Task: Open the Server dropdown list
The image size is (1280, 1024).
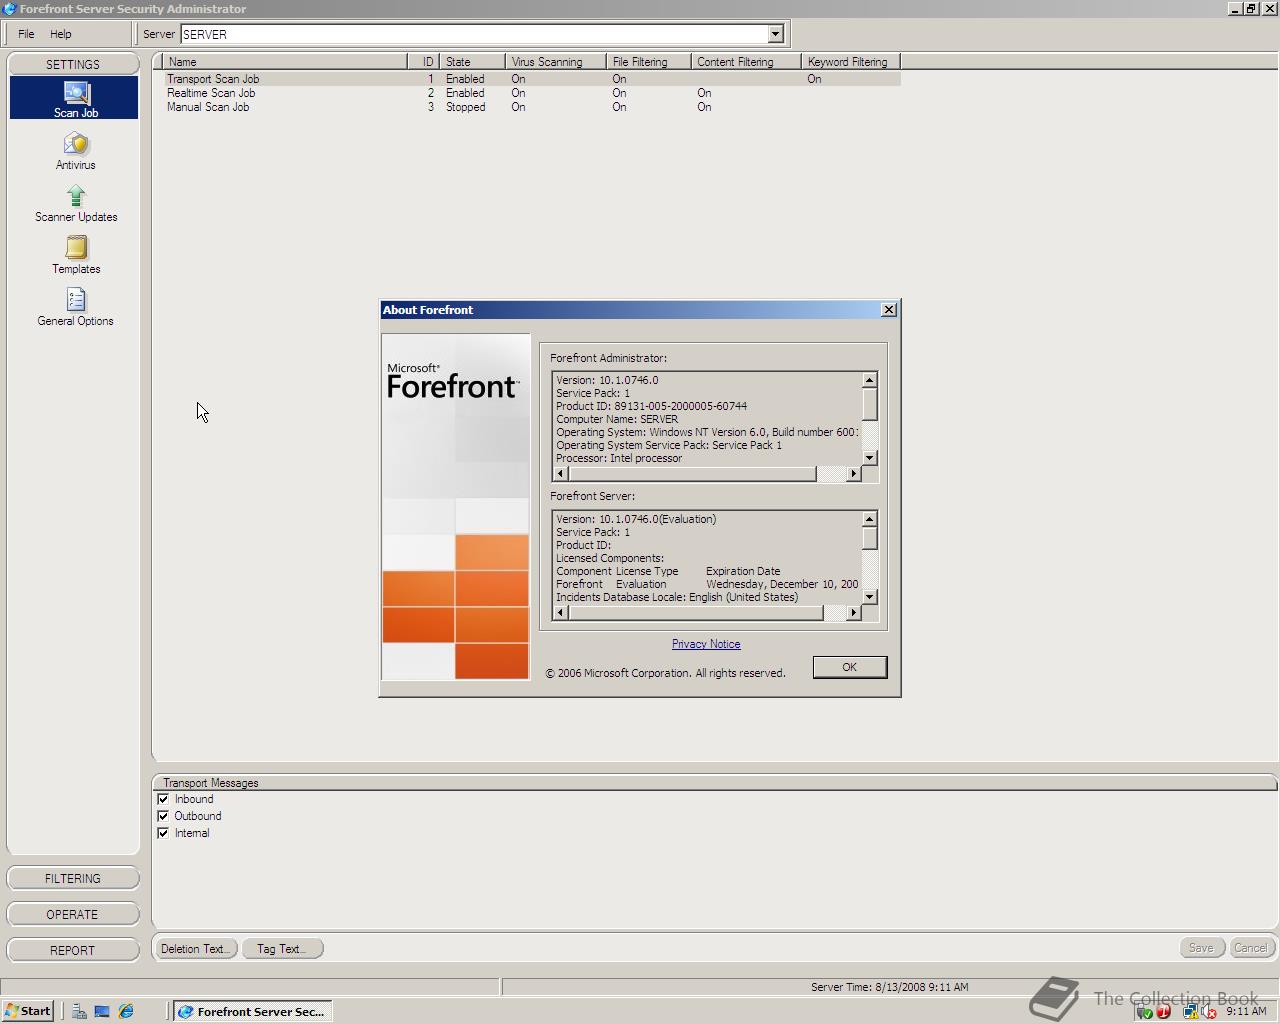Action: pos(775,34)
